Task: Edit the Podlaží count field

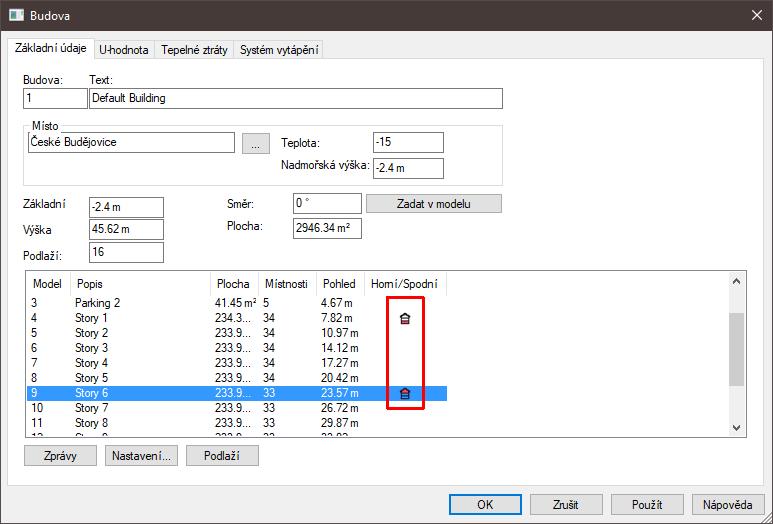Action: (x=126, y=252)
